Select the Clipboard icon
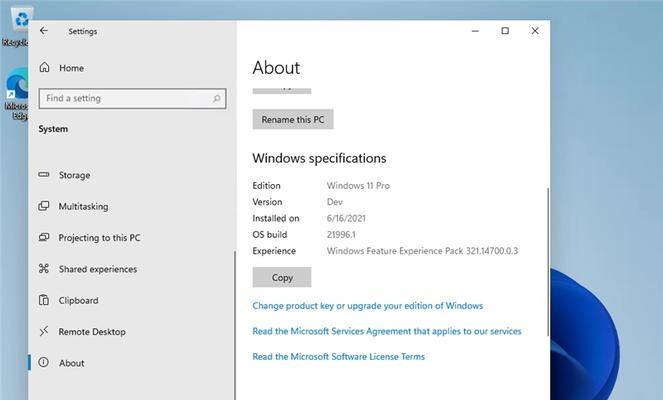Screen dimensions: 663x400 coord(44,300)
